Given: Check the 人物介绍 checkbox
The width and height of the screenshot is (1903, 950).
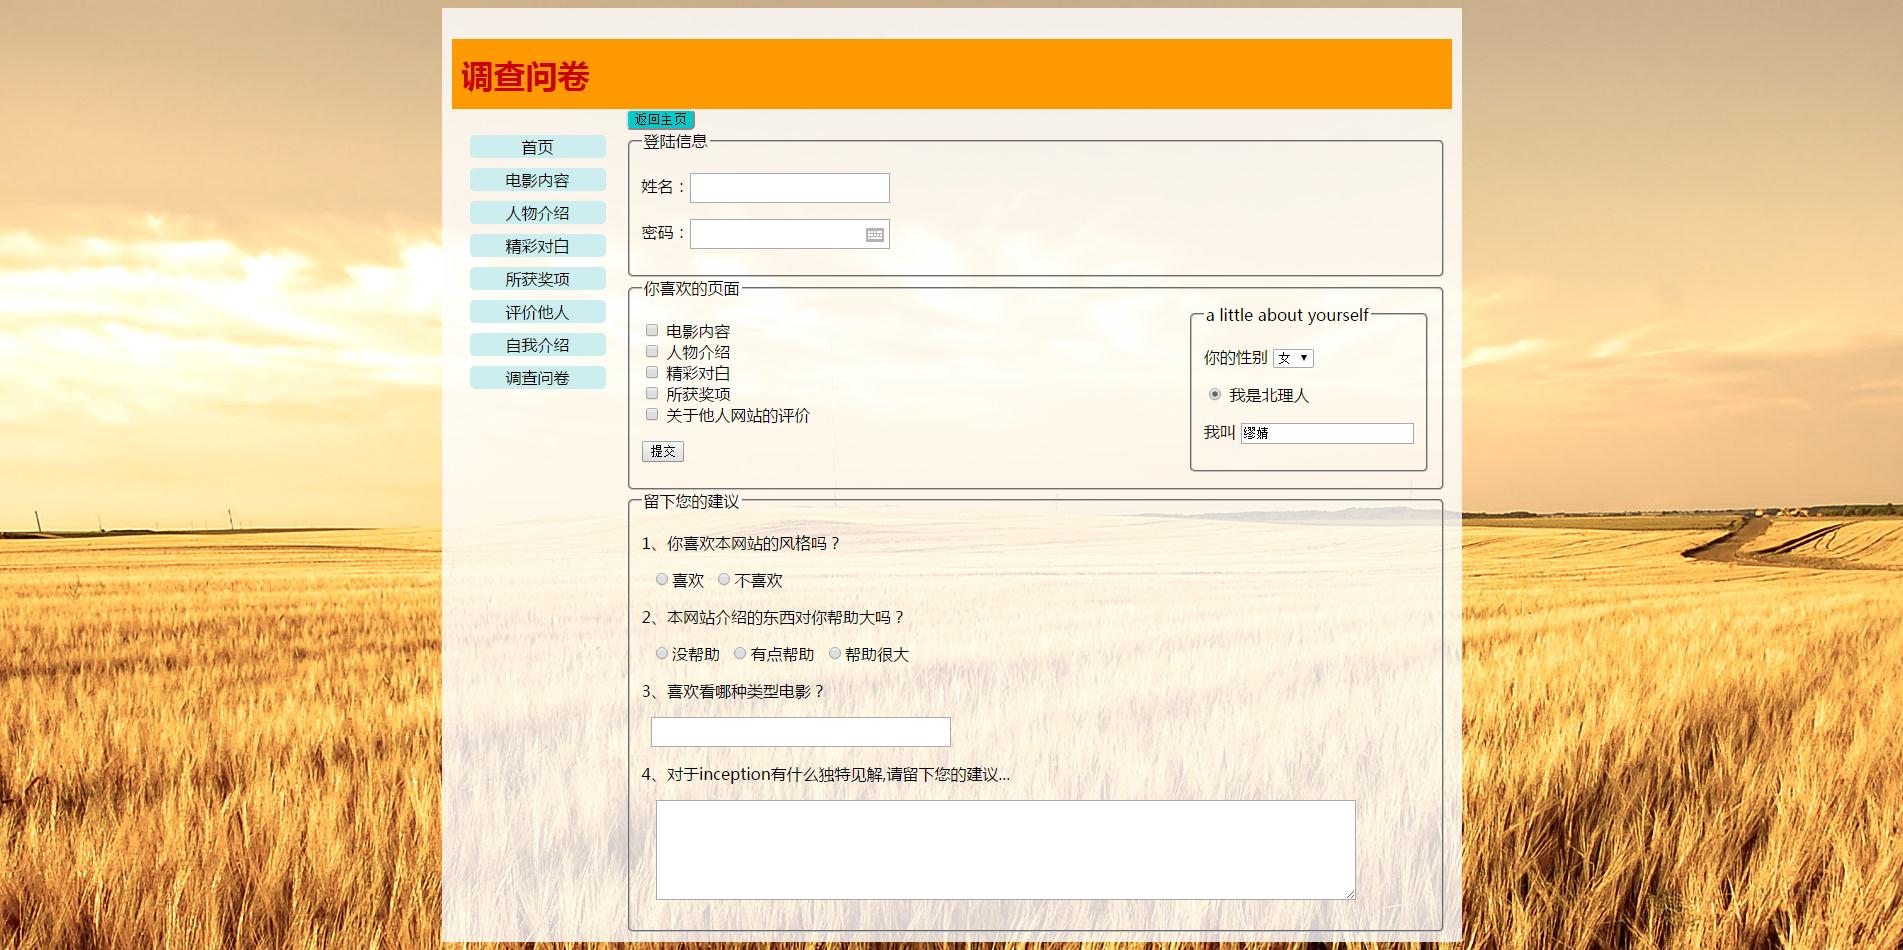Looking at the screenshot, I should click(652, 351).
